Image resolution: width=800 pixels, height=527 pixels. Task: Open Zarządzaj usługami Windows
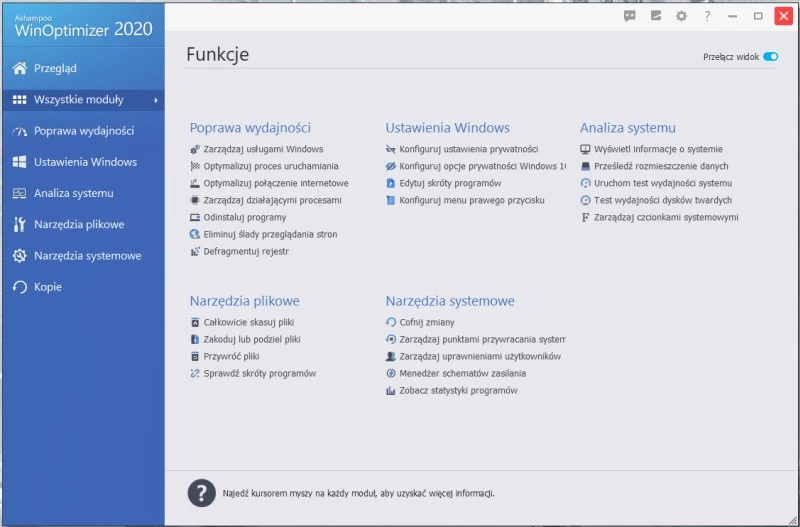[x=263, y=149]
